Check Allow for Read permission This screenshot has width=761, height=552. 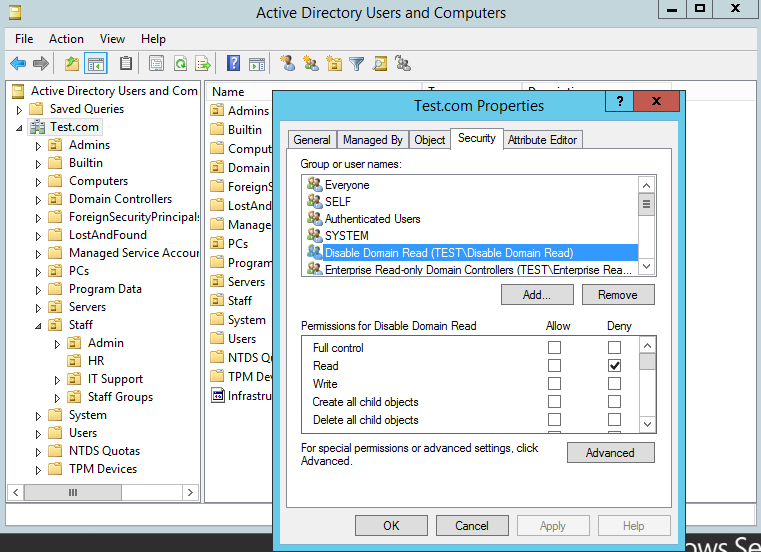pos(554,366)
